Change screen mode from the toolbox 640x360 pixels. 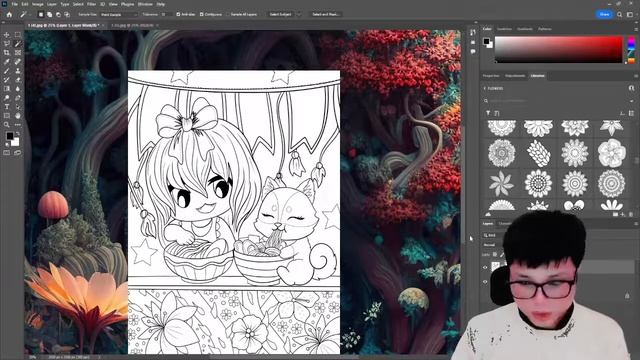tap(18, 153)
